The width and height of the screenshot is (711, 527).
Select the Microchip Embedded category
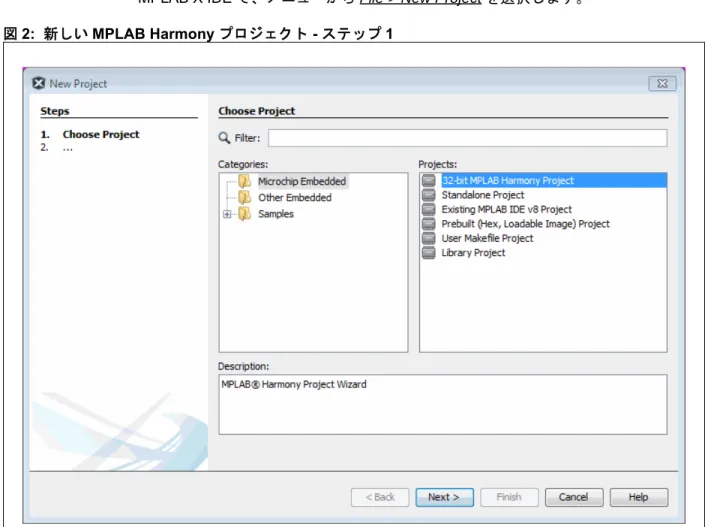302,181
